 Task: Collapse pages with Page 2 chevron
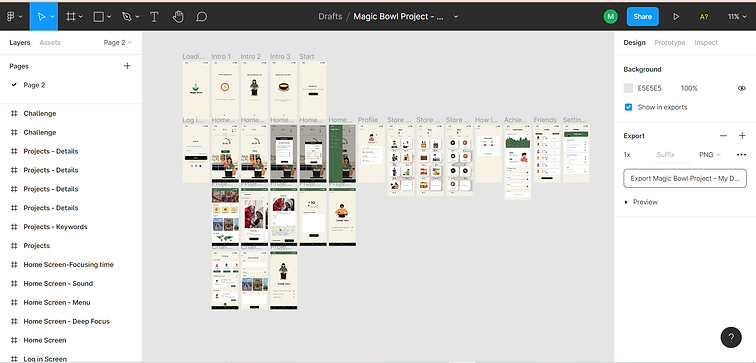(118, 42)
